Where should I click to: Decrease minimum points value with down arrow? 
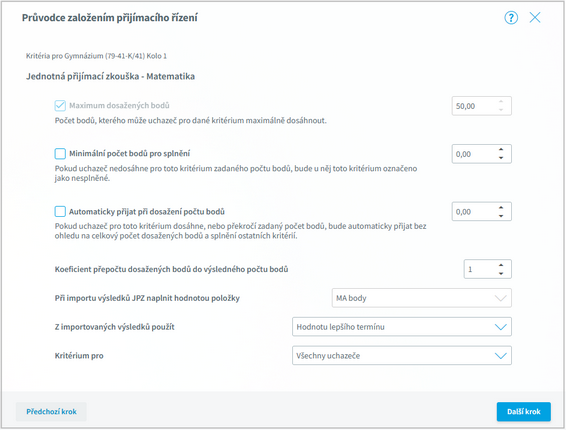pyautogui.click(x=501, y=158)
